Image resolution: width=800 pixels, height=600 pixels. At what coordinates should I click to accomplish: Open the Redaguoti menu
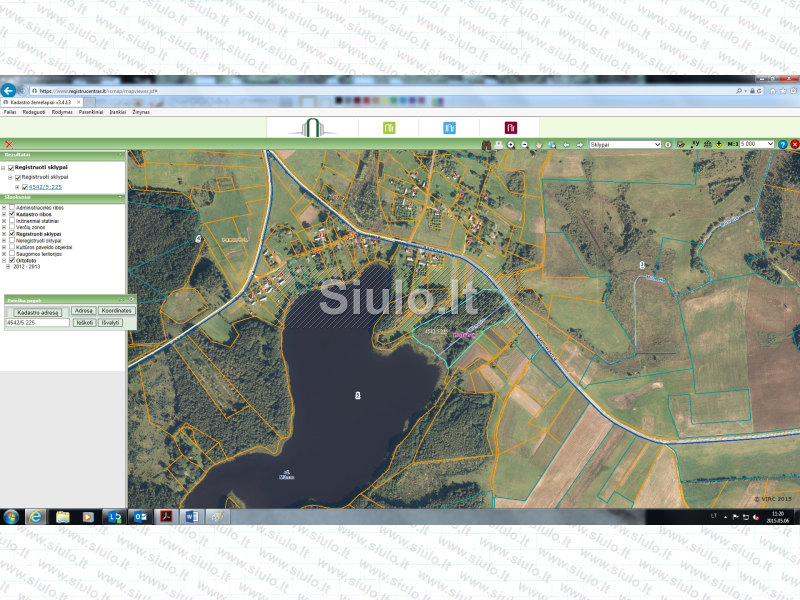(x=34, y=112)
